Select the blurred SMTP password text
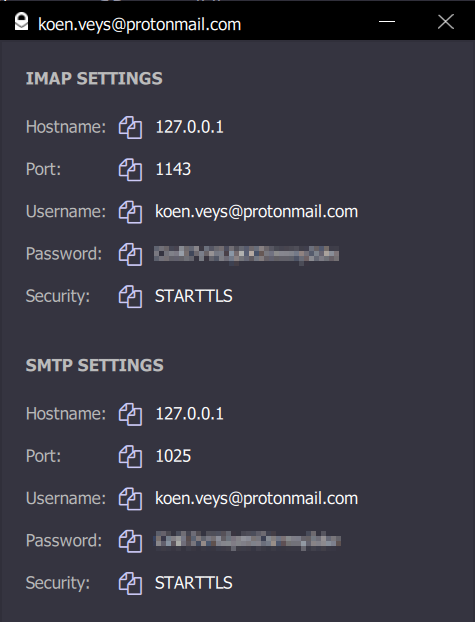The width and height of the screenshot is (475, 622). (248, 541)
